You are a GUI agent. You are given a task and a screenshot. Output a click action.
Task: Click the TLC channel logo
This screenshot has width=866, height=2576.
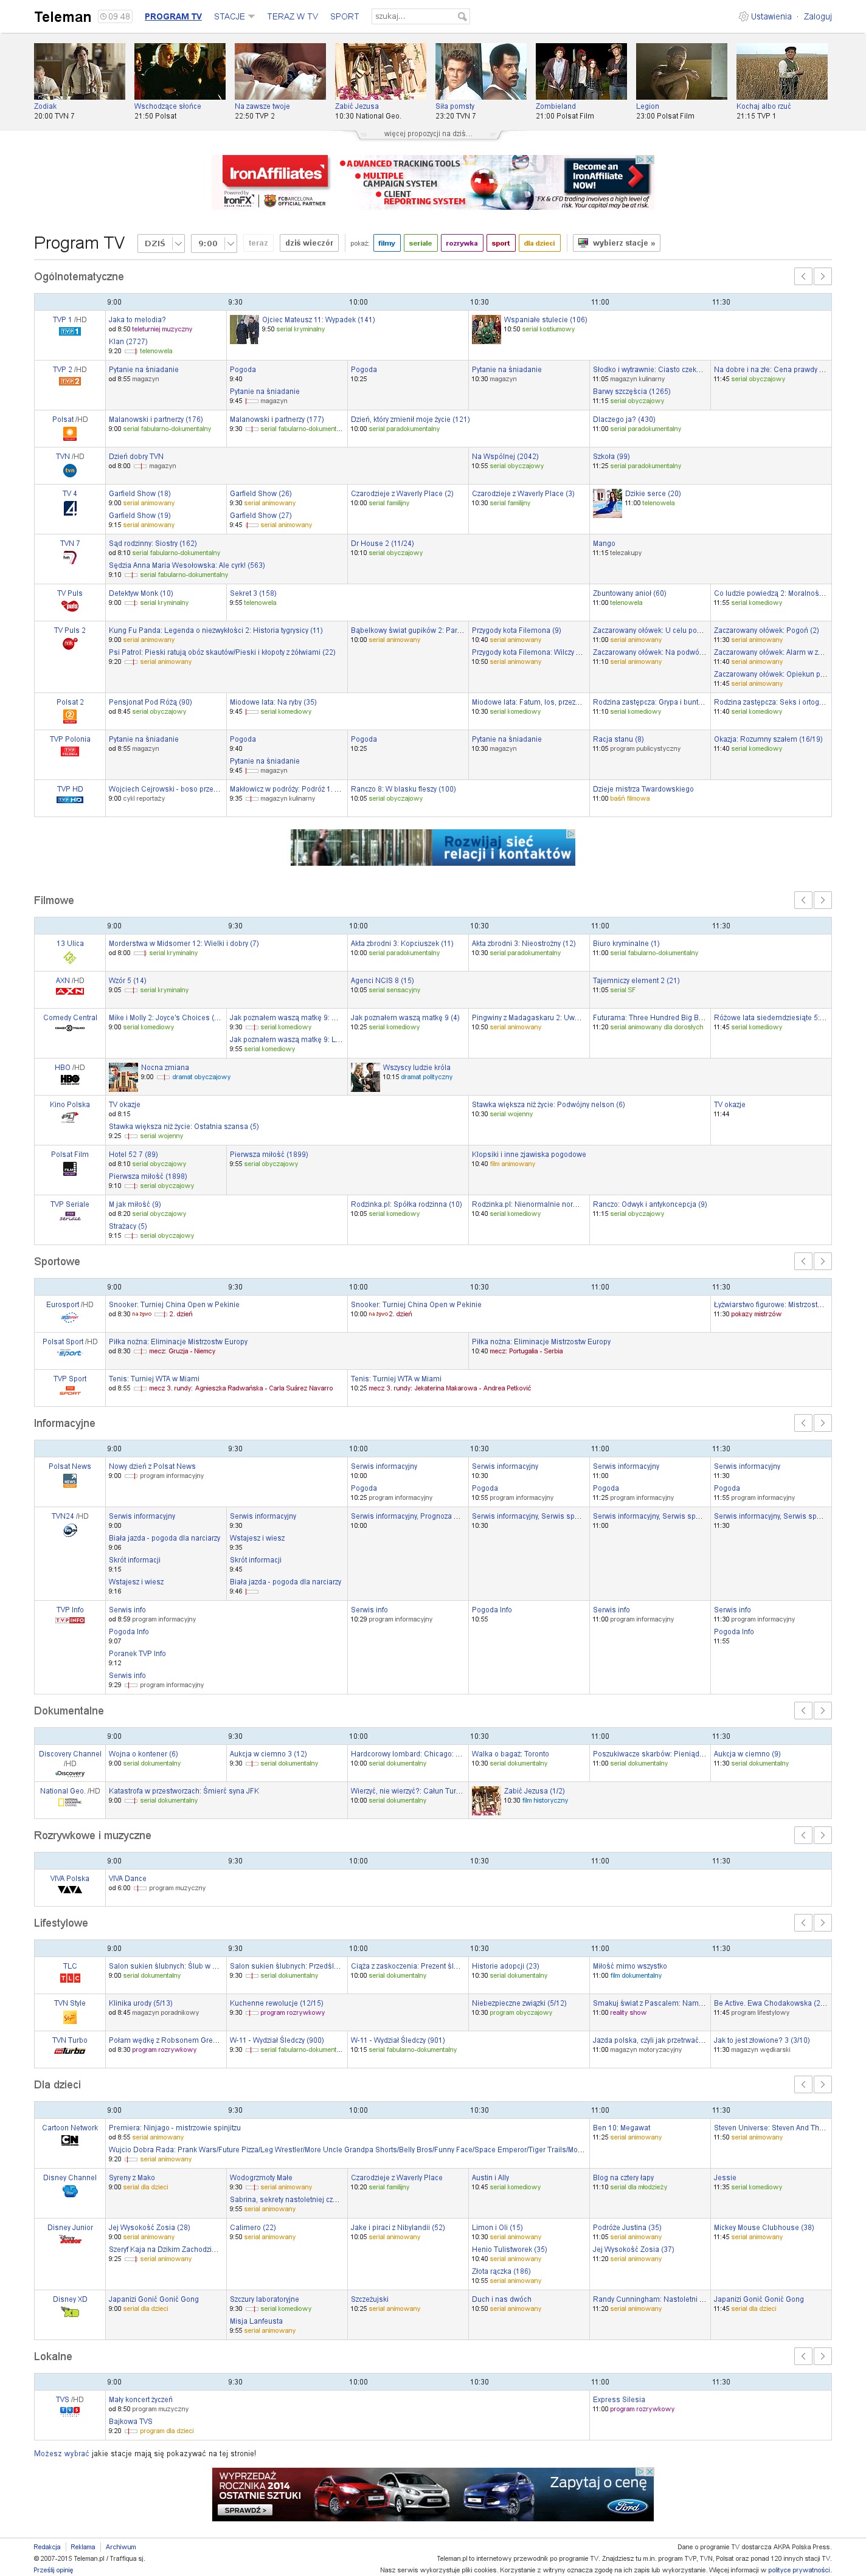[x=69, y=1978]
